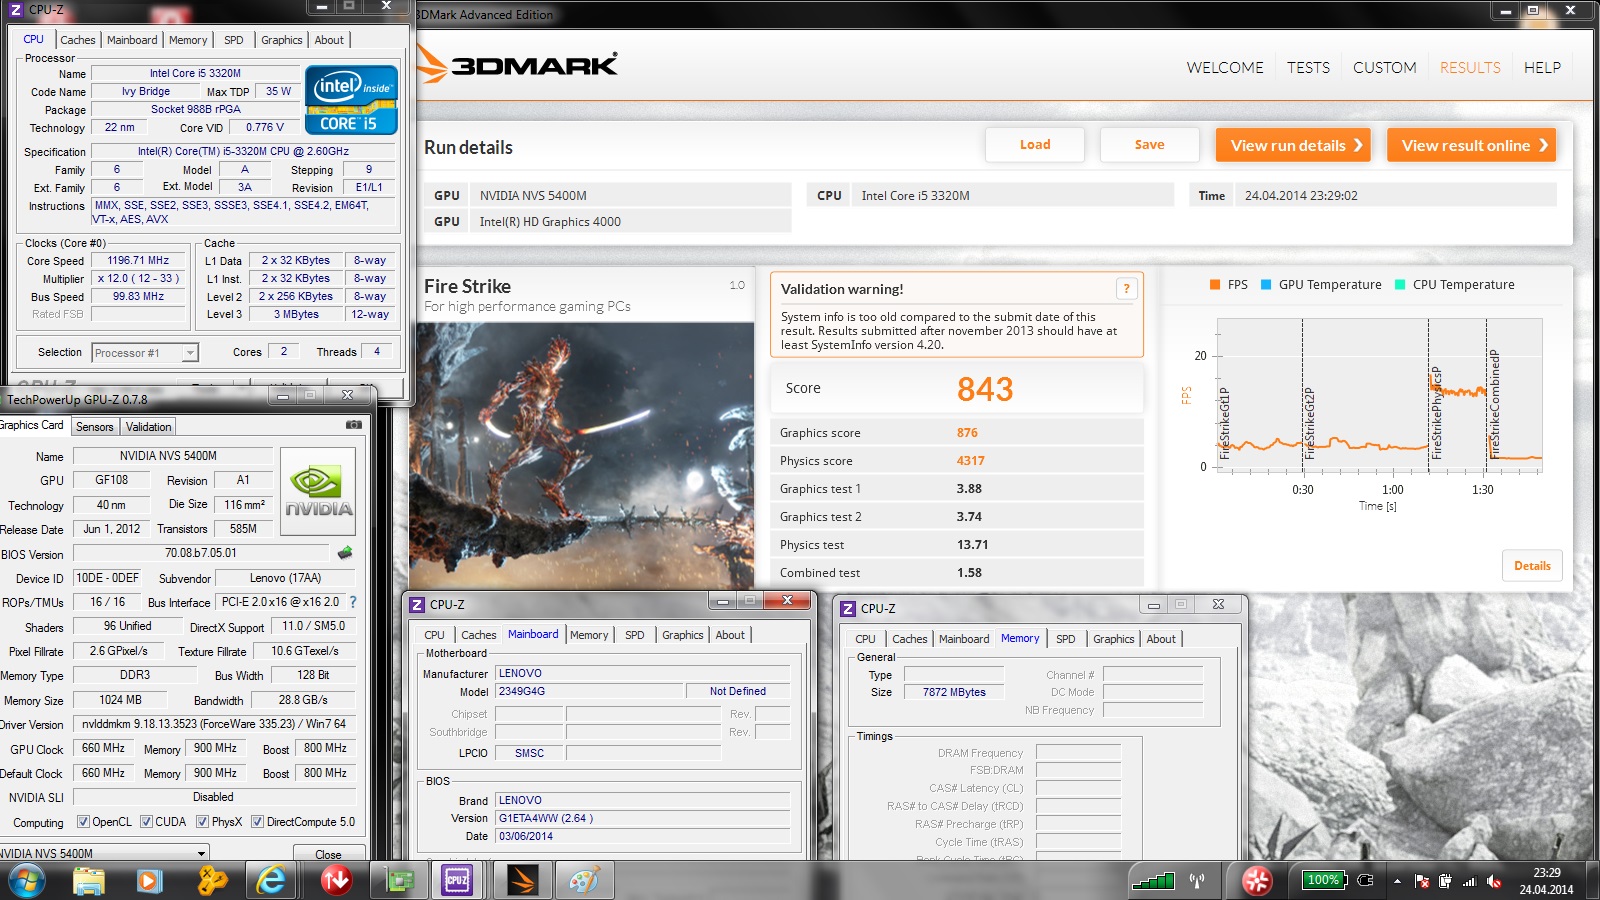1600x900 pixels.
Task: Click the Details button under the graph
Action: click(x=1532, y=566)
